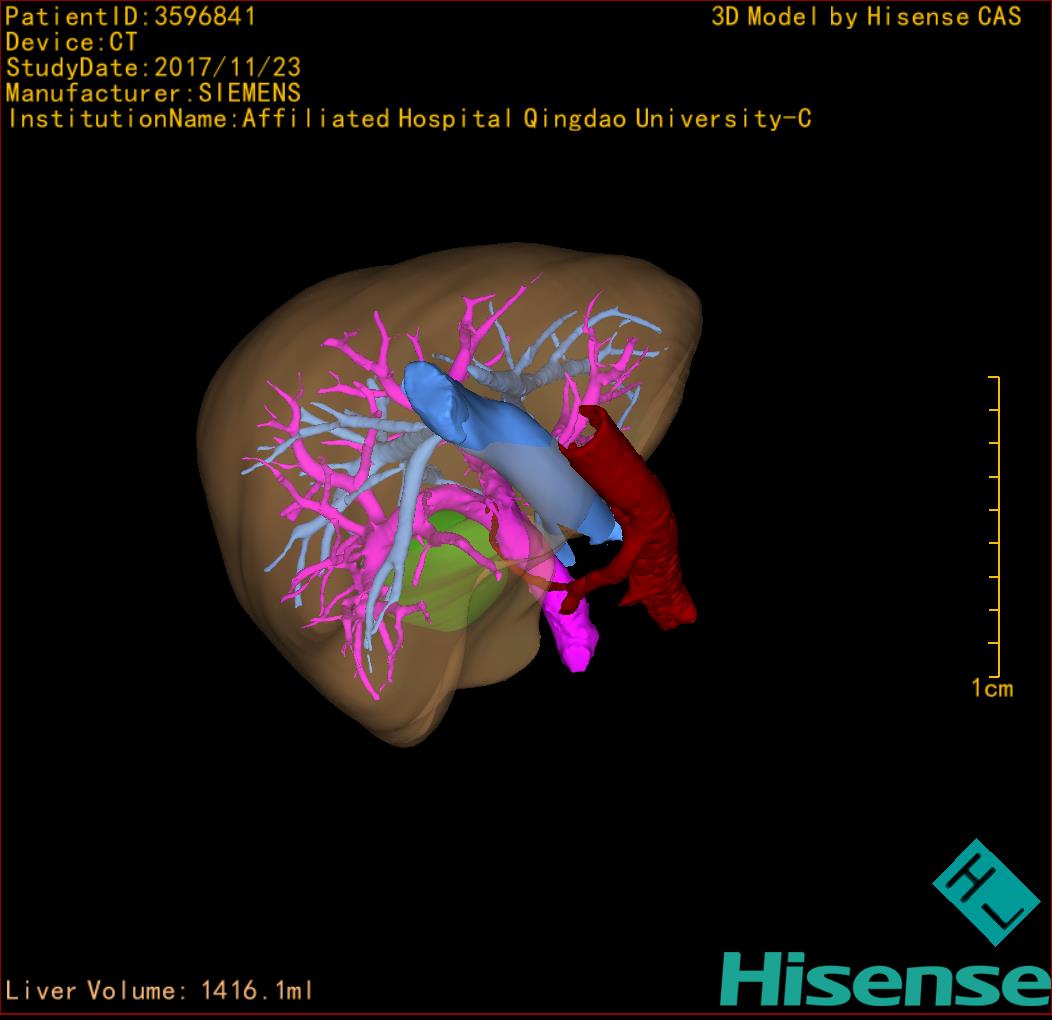Click the 1cm scale label

click(x=991, y=688)
